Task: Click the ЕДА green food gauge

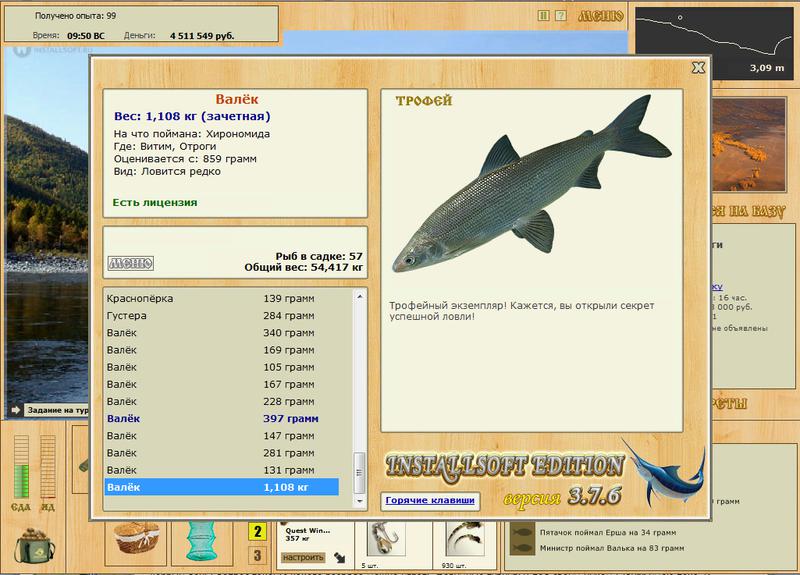Action: 21,467
